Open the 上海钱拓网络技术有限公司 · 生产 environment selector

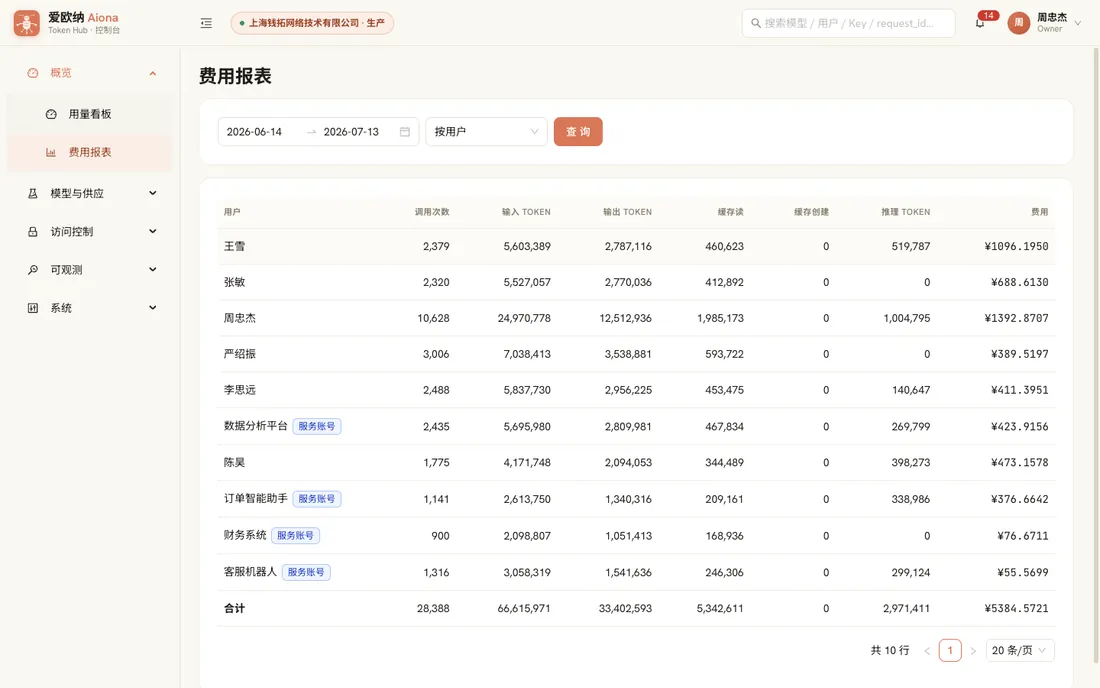click(x=312, y=23)
